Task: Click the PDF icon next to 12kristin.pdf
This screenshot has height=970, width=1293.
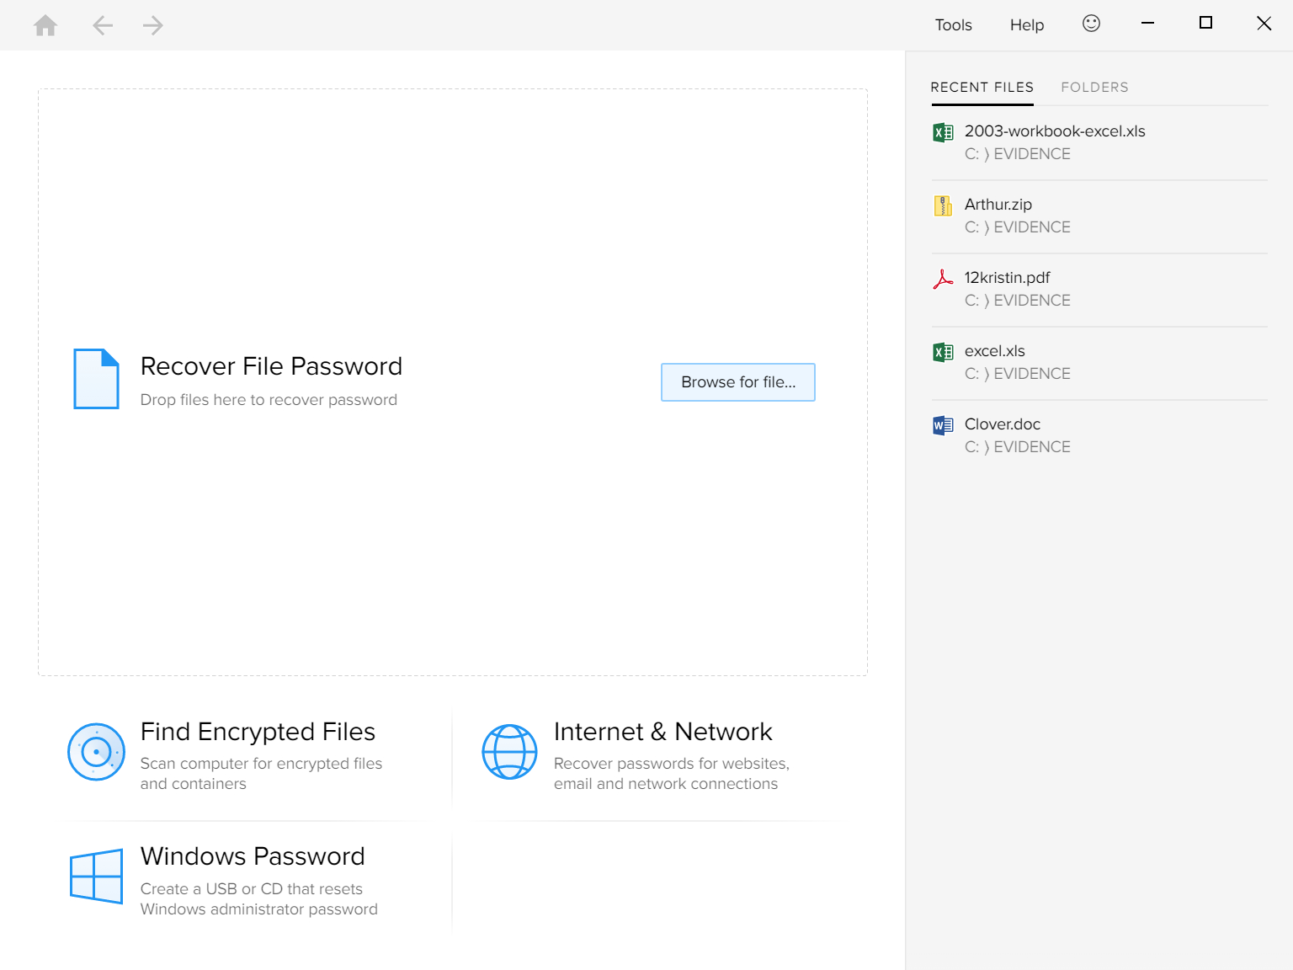Action: click(941, 278)
